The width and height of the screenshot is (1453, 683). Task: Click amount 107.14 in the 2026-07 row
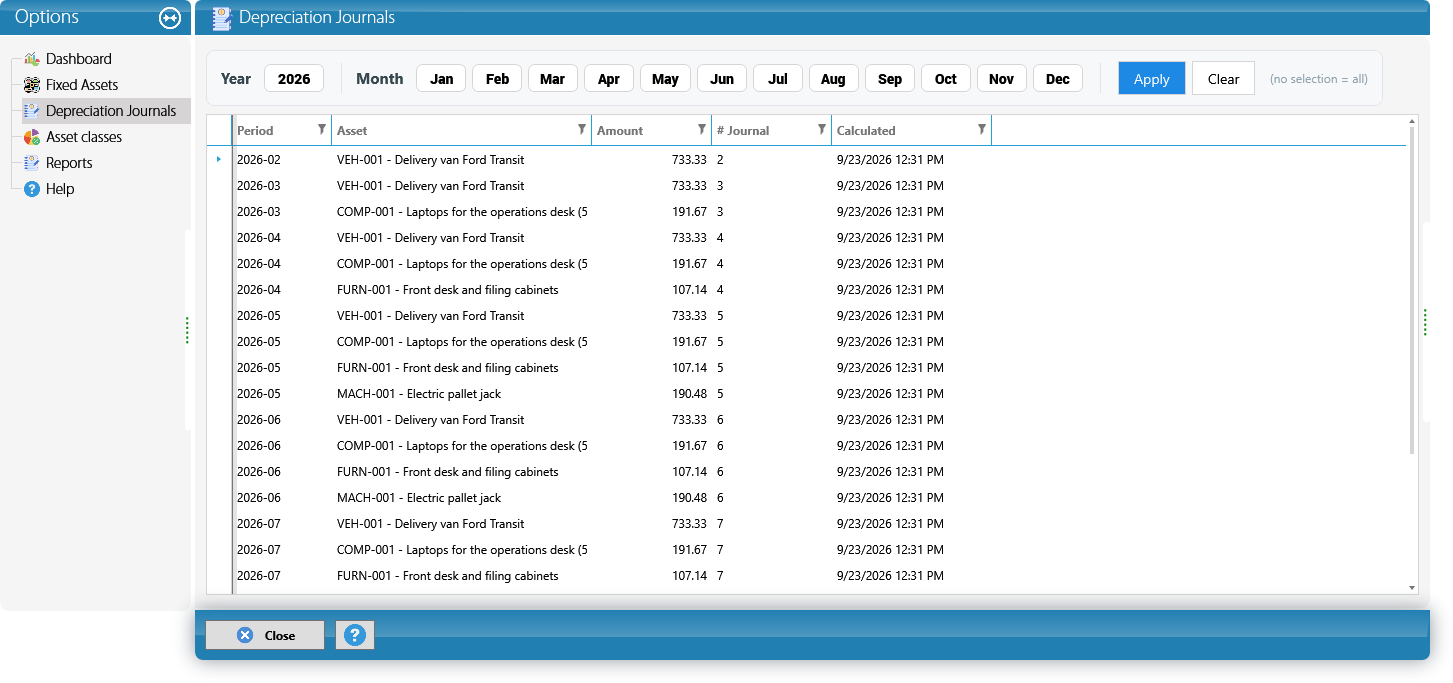[689, 576]
